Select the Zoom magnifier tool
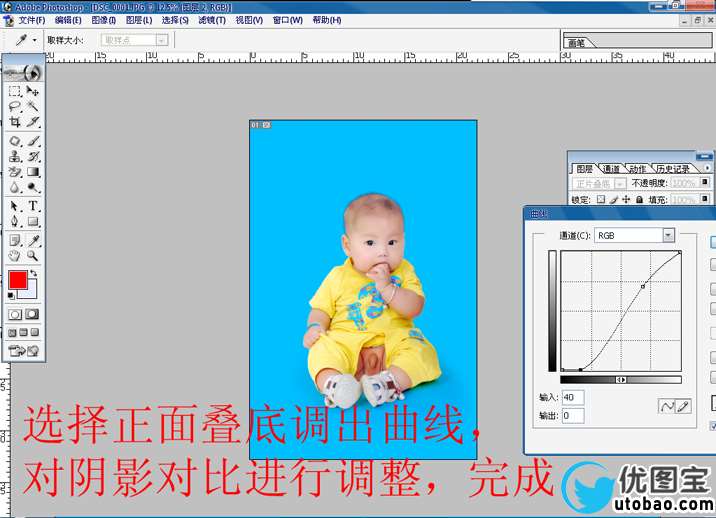Viewport: 716px width, 518px height. (x=32, y=256)
